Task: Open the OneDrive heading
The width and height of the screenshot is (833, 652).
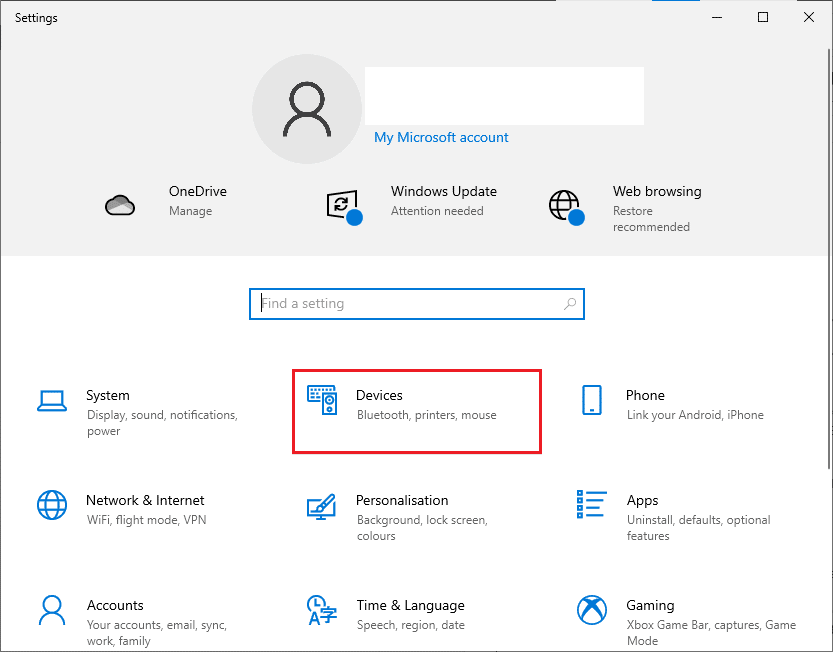Action: click(x=198, y=191)
